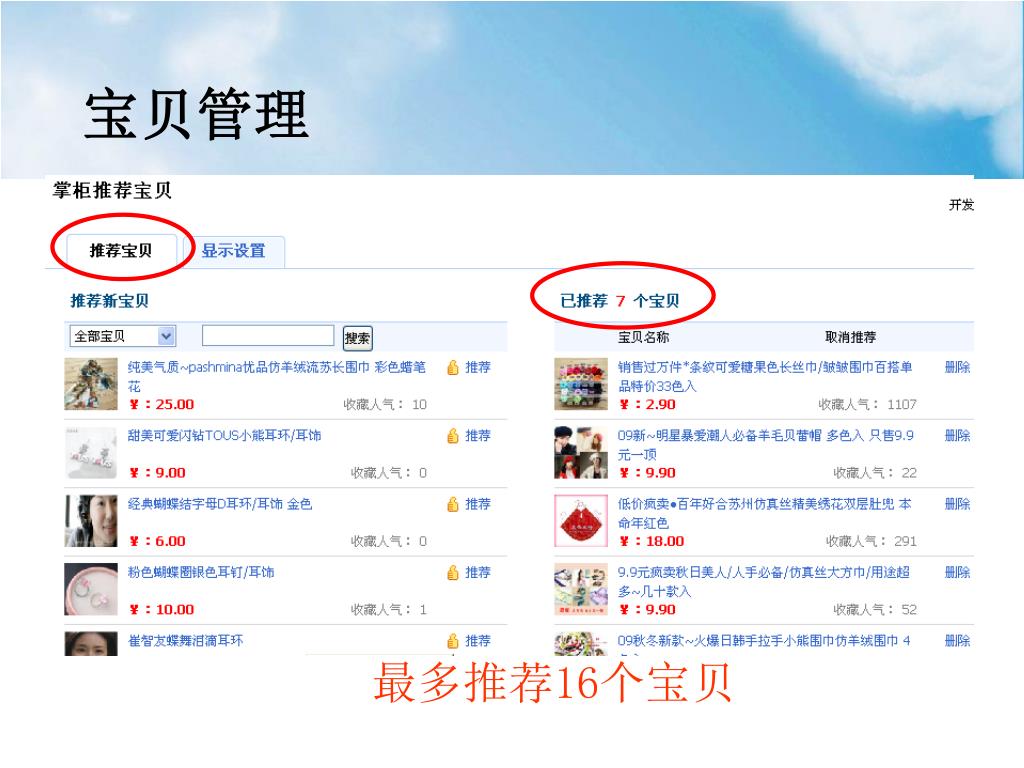Open the 粉色蝴蝶圈银色耳钉 title link
This screenshot has width=1024, height=768.
click(200, 573)
